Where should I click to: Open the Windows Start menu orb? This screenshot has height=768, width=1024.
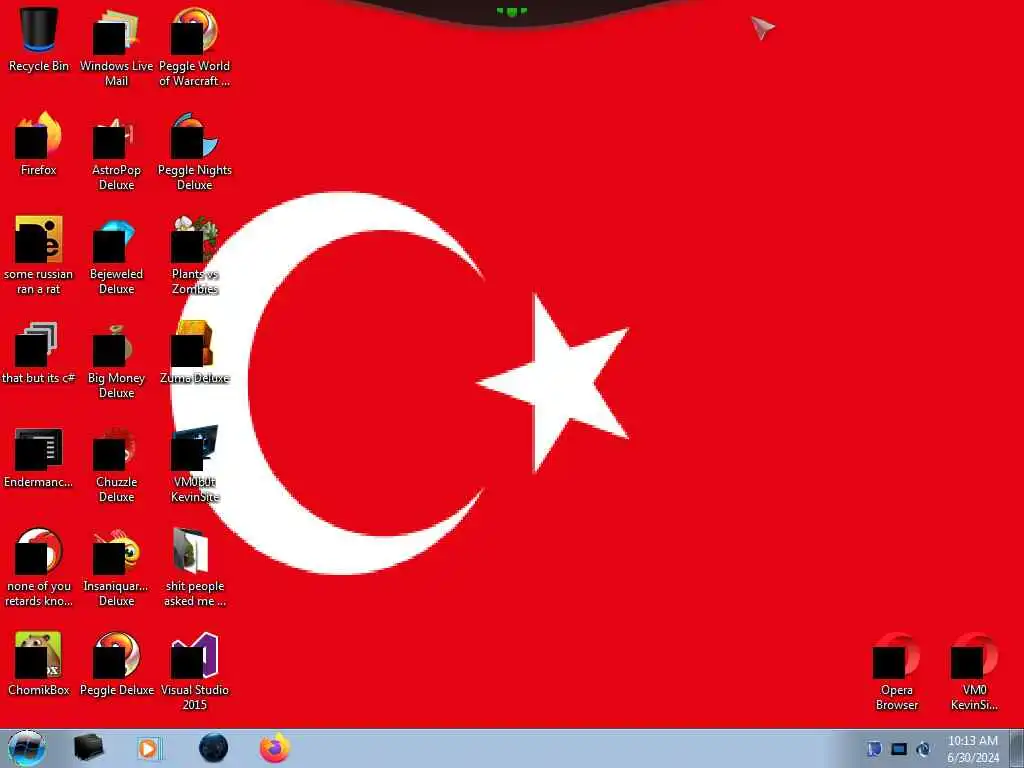[x=26, y=748]
